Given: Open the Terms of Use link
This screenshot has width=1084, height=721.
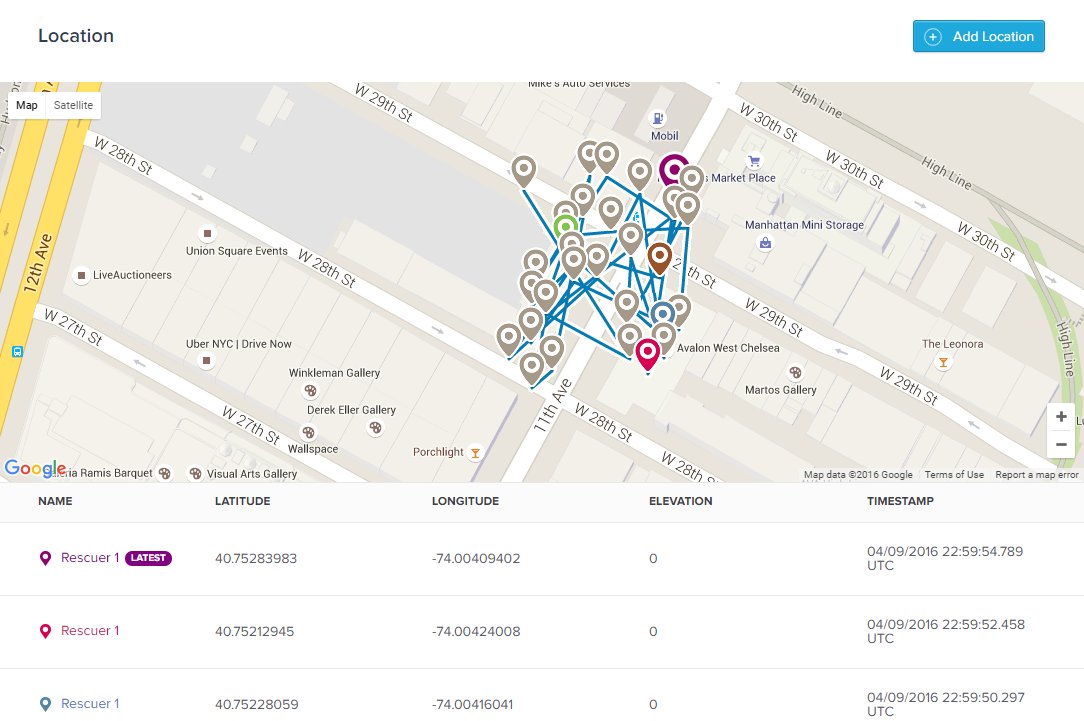Looking at the screenshot, I should click(954, 474).
